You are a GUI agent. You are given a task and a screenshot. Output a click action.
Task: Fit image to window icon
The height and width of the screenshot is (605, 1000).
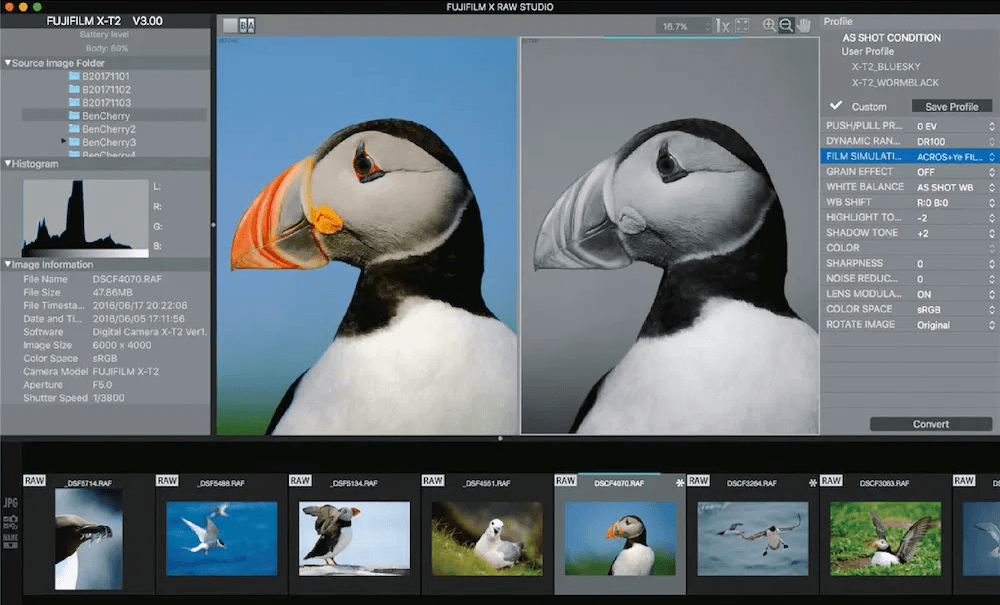pos(742,26)
